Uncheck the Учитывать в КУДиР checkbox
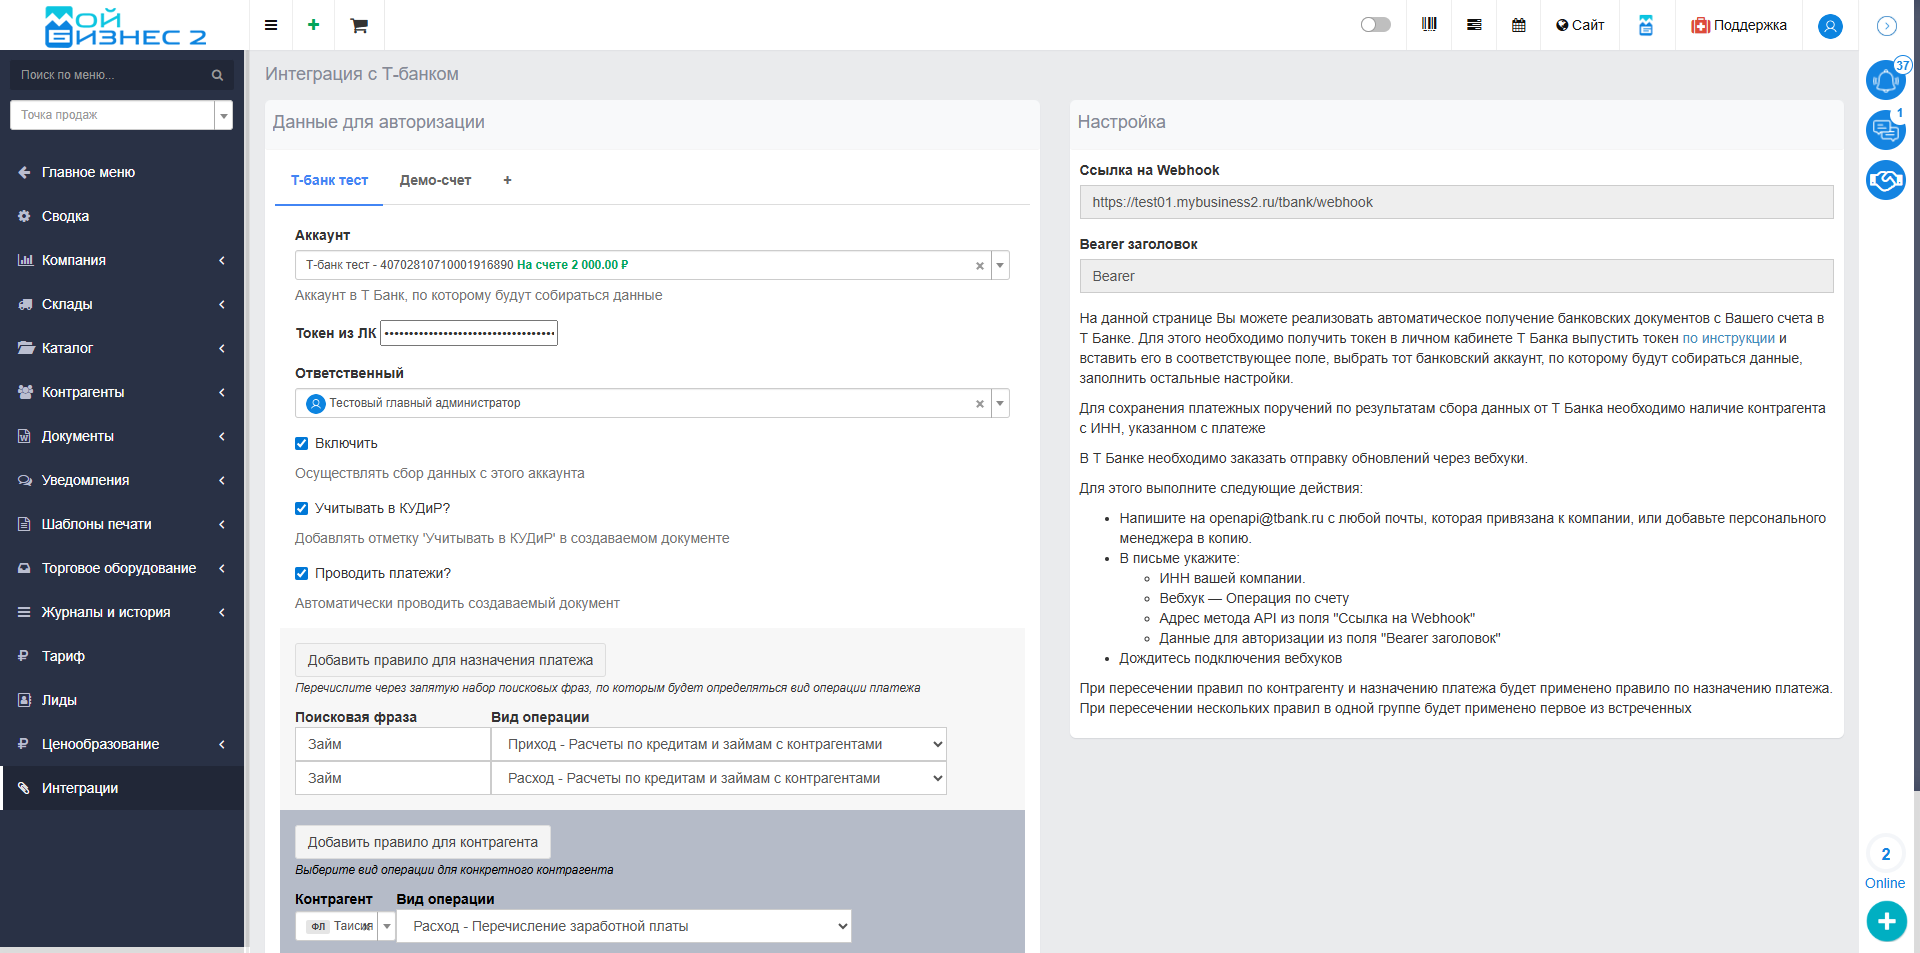The width and height of the screenshot is (1920, 953). 302,509
